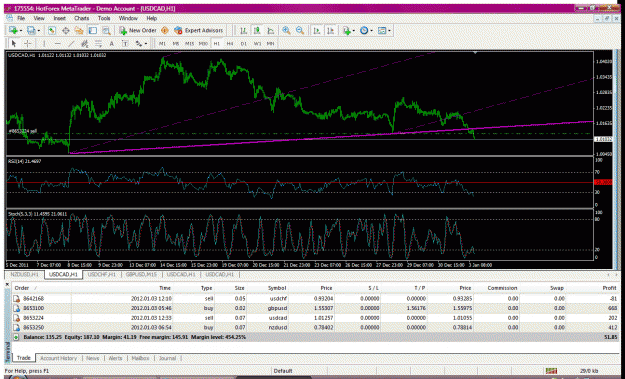Viewport: 625px width, 379px height.
Task: Expand the Arrows tool dropdown arrow
Action: pyautogui.click(x=145, y=43)
